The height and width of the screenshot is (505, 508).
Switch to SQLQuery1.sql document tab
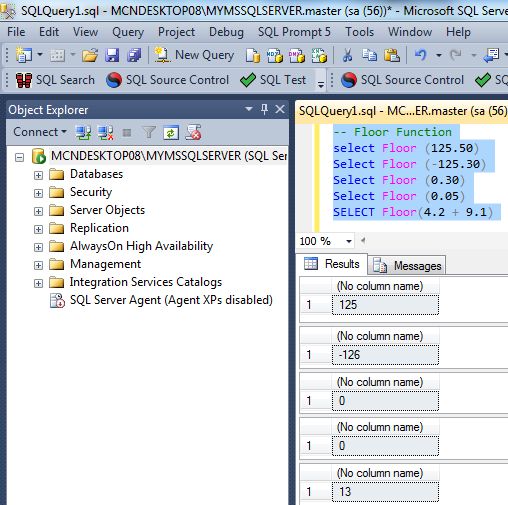(x=402, y=111)
